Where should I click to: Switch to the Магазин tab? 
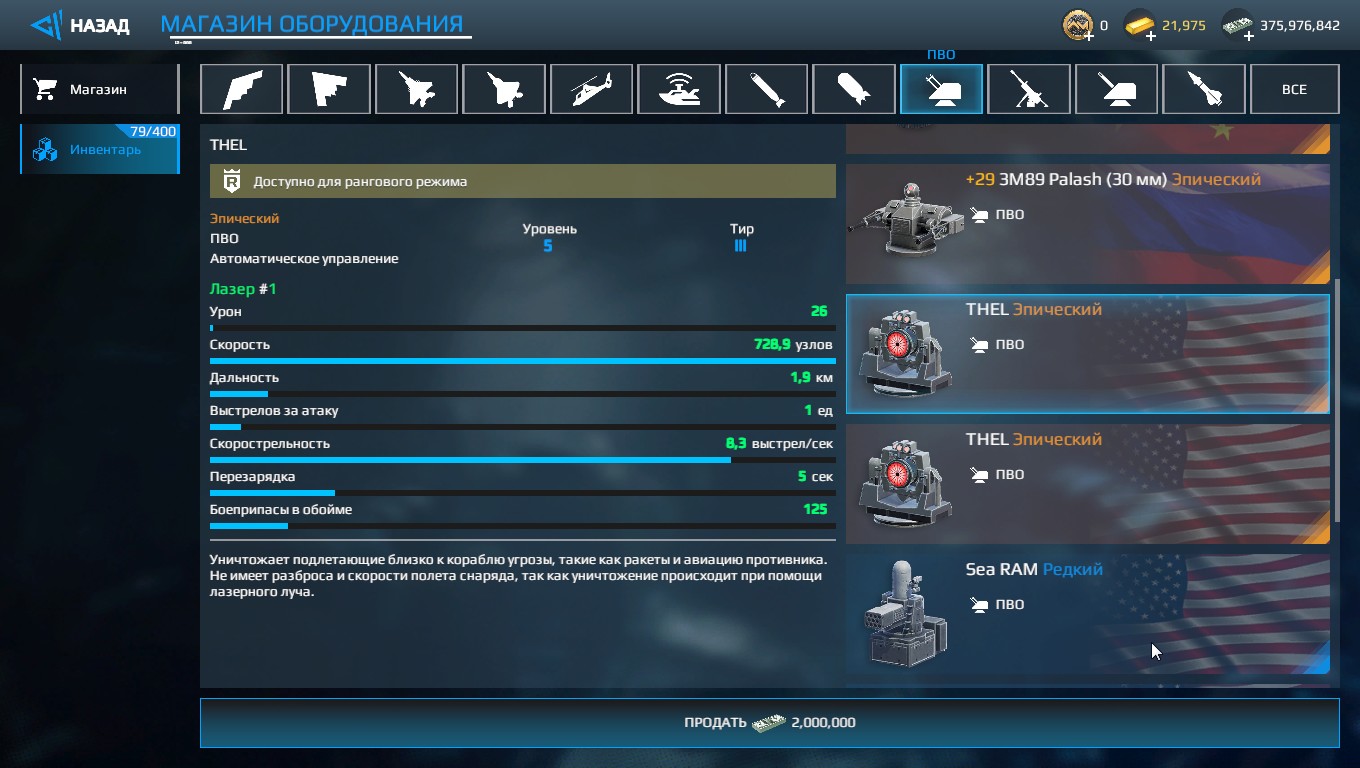[99, 89]
